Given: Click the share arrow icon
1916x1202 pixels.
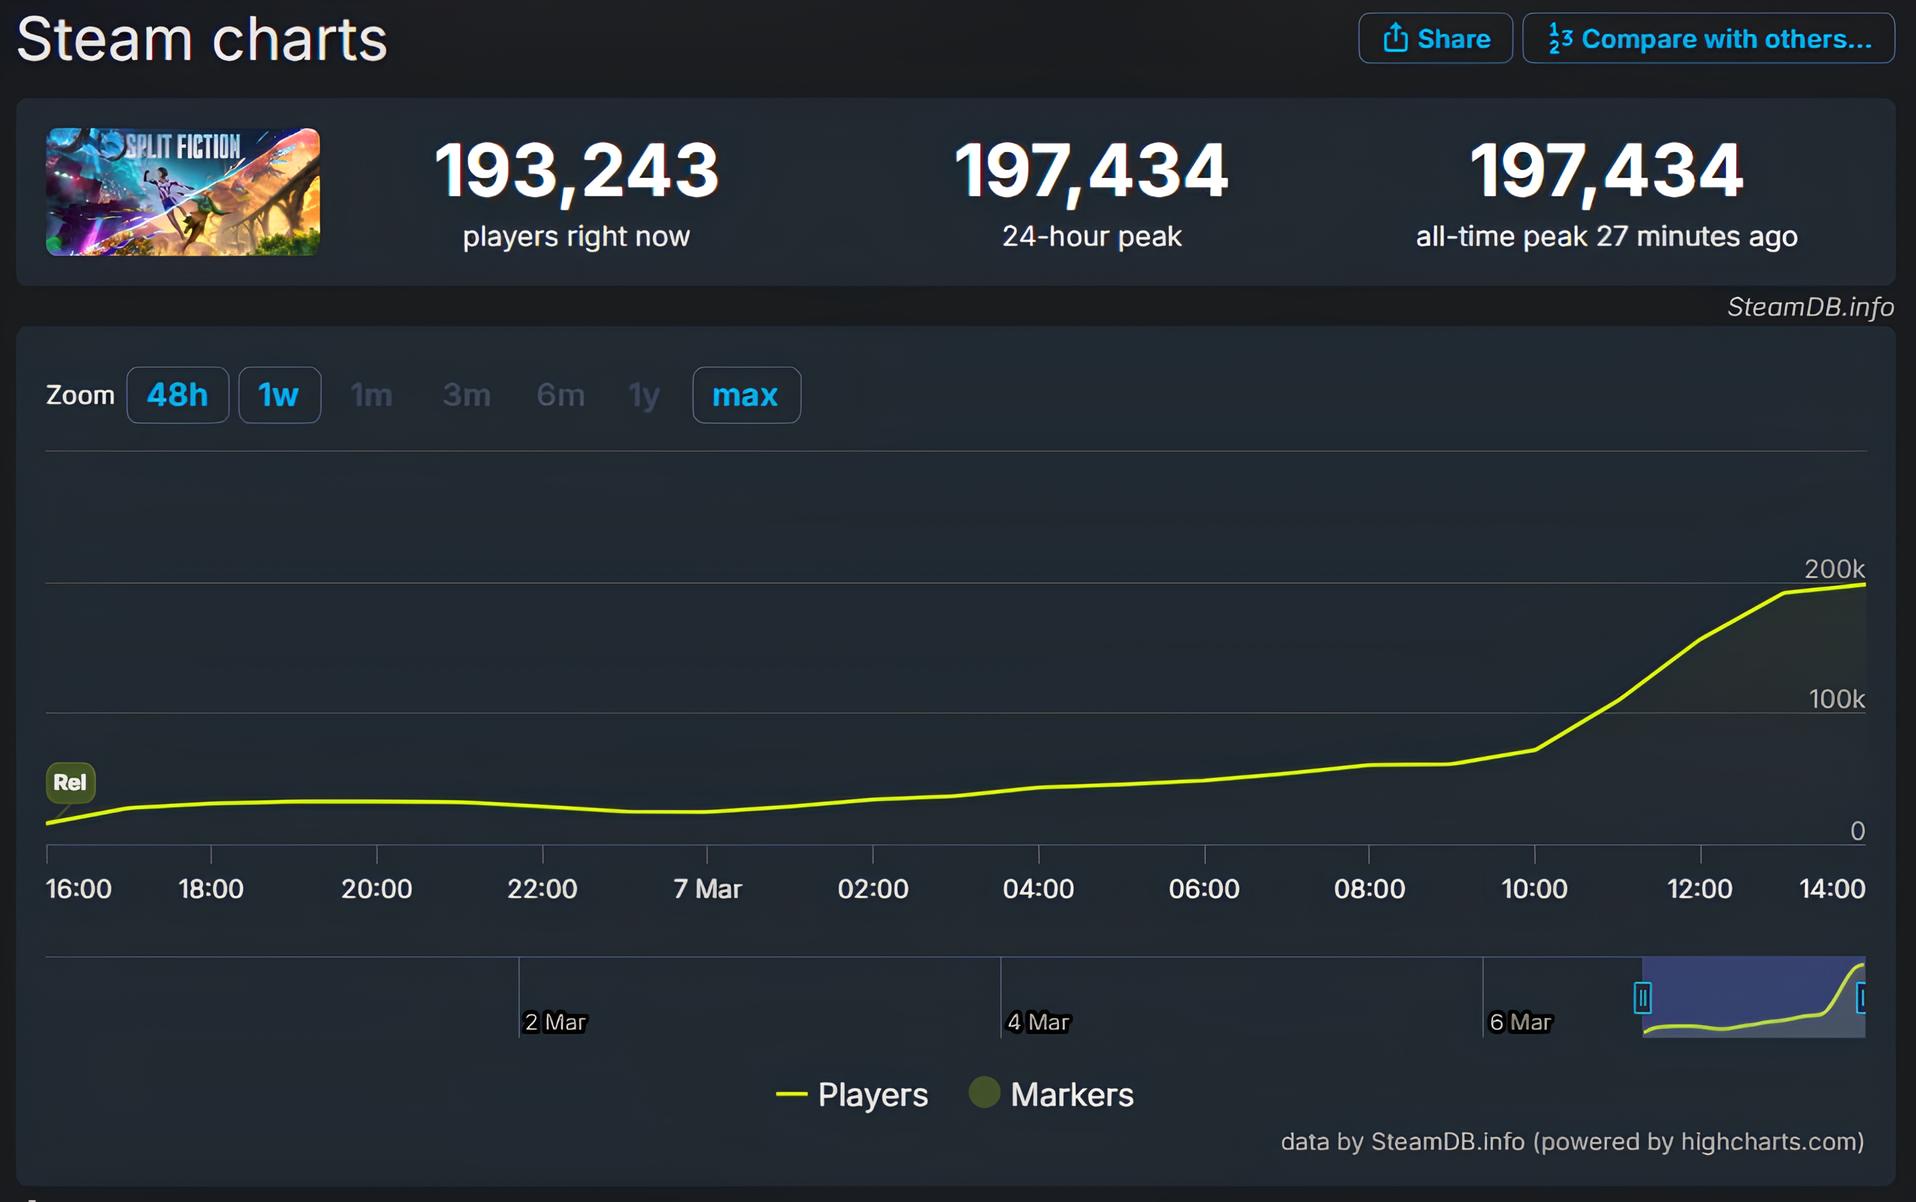Looking at the screenshot, I should [1395, 39].
